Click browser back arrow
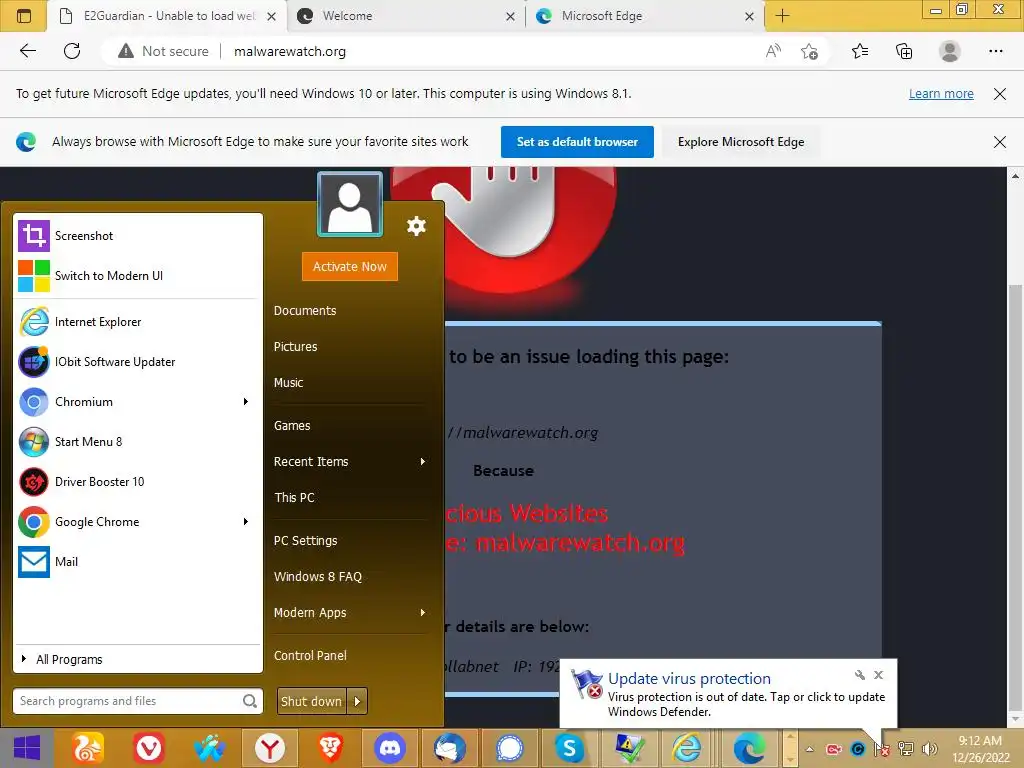 click(x=27, y=51)
